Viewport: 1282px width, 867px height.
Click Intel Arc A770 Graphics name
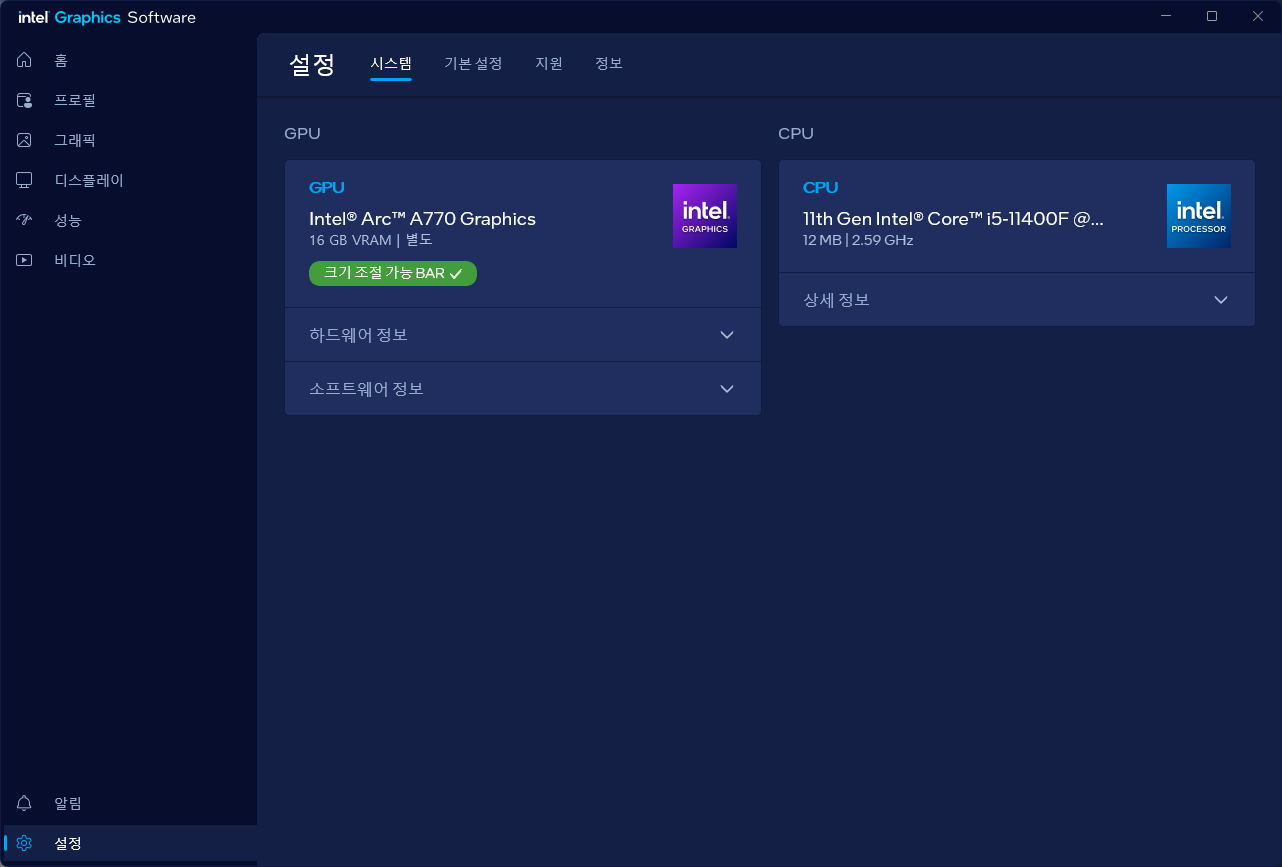423,219
